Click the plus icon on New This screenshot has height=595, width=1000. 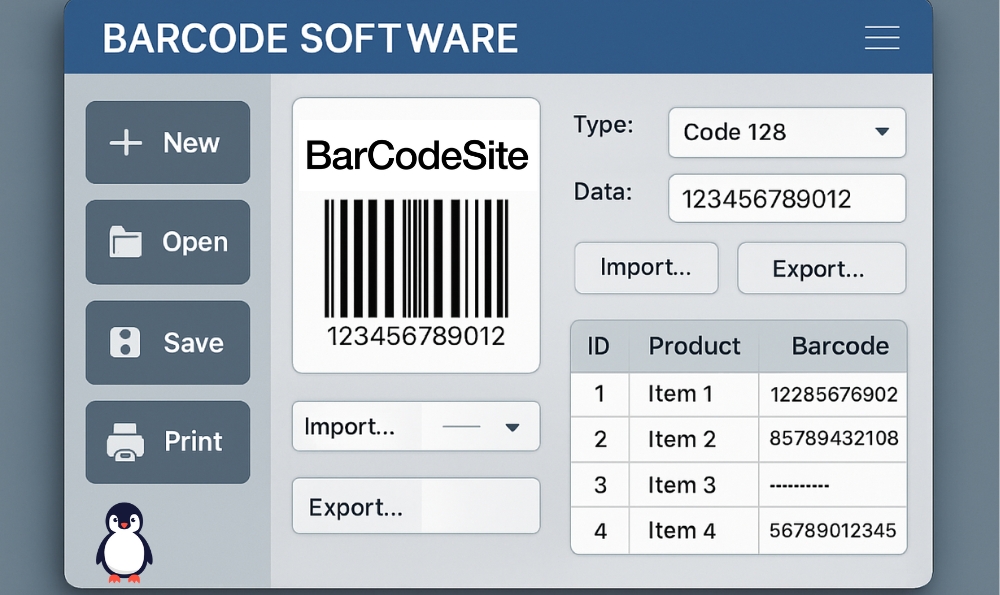[x=126, y=142]
